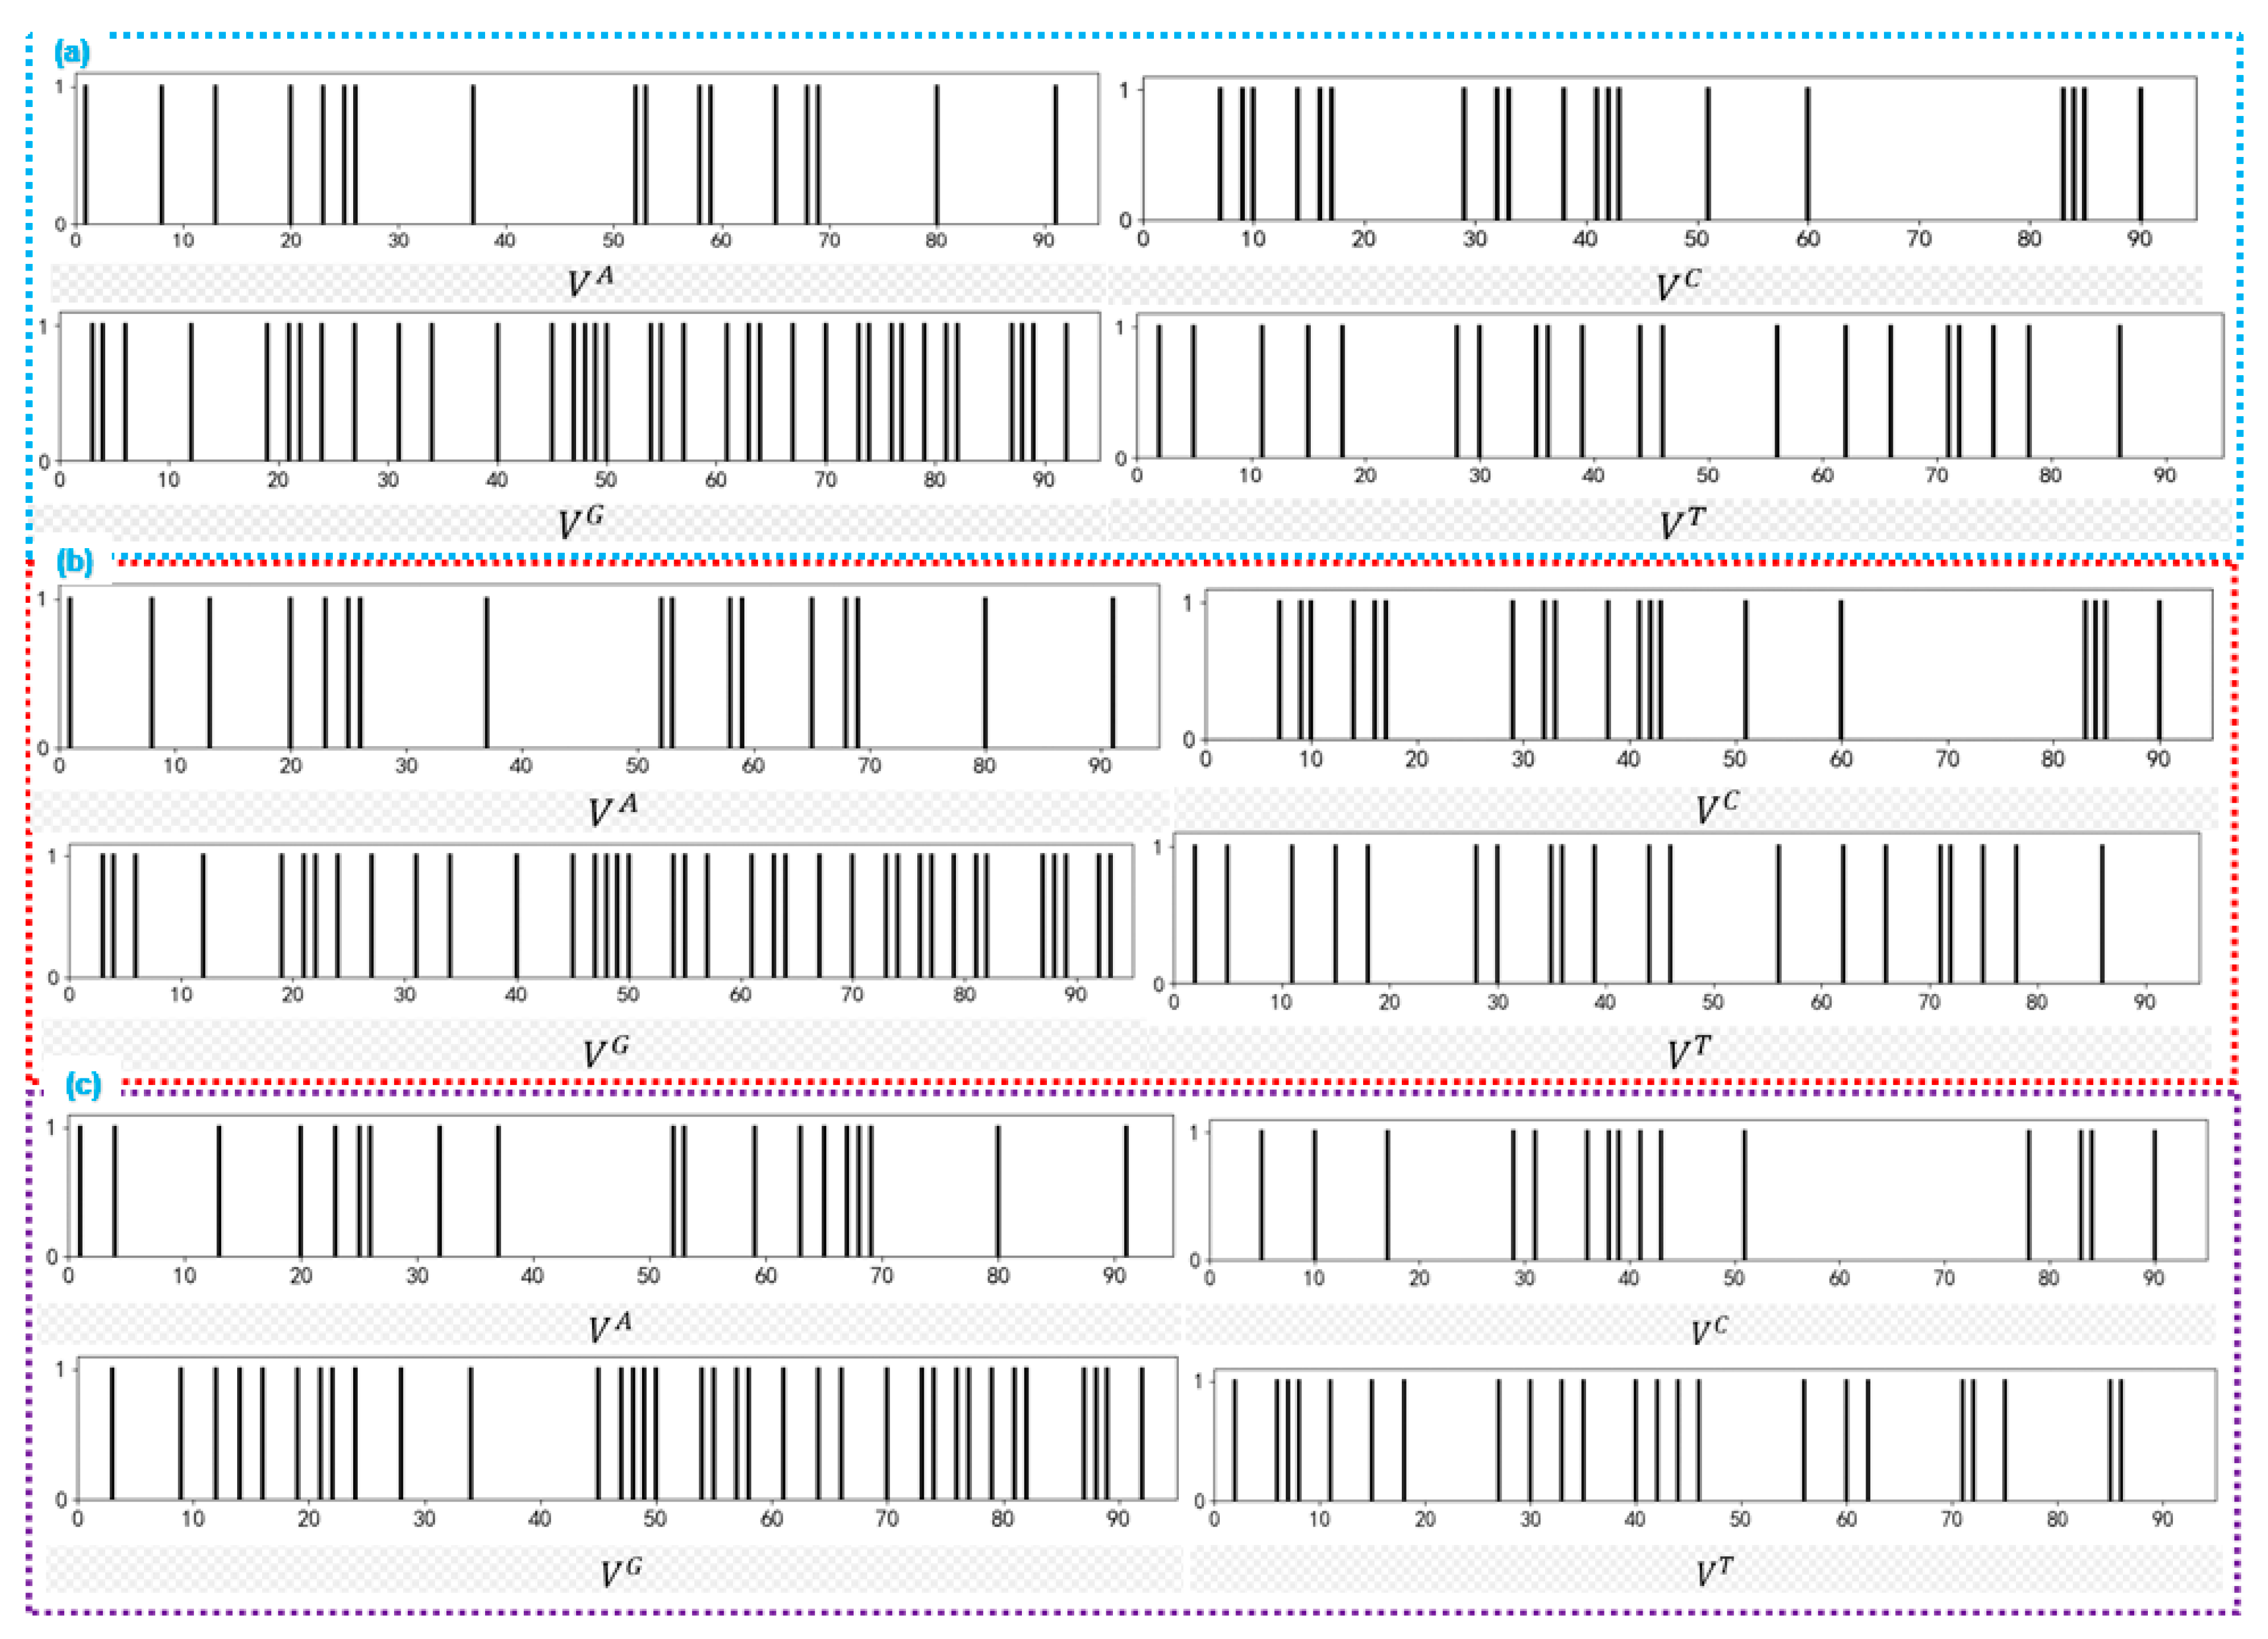The image size is (2268, 1639).
Task: Select the V^A caption in panel (a)
Action: [x=590, y=282]
